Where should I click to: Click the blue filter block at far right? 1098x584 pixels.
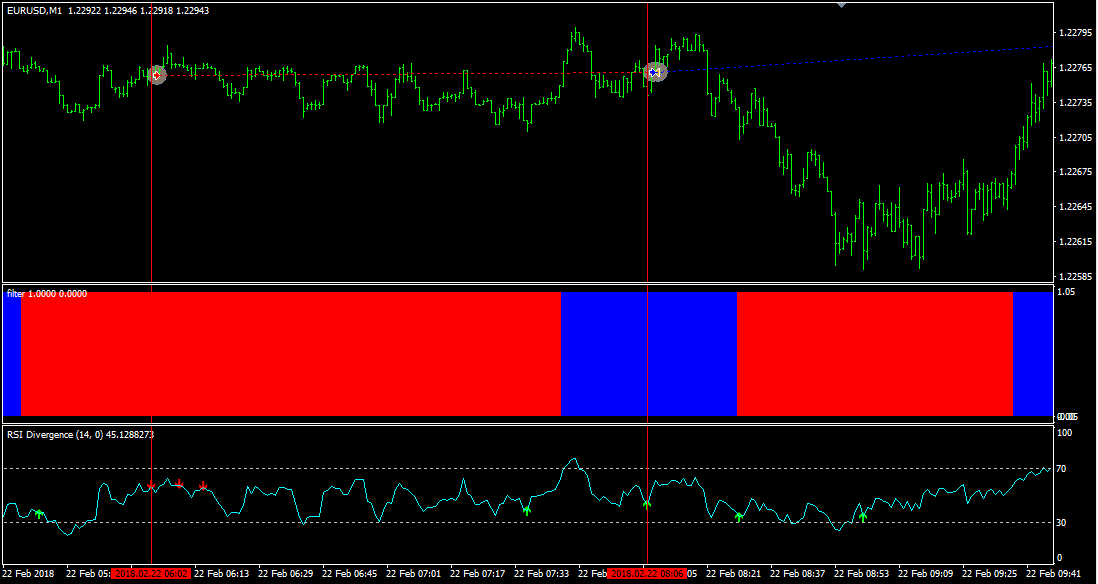pyautogui.click(x=1032, y=353)
